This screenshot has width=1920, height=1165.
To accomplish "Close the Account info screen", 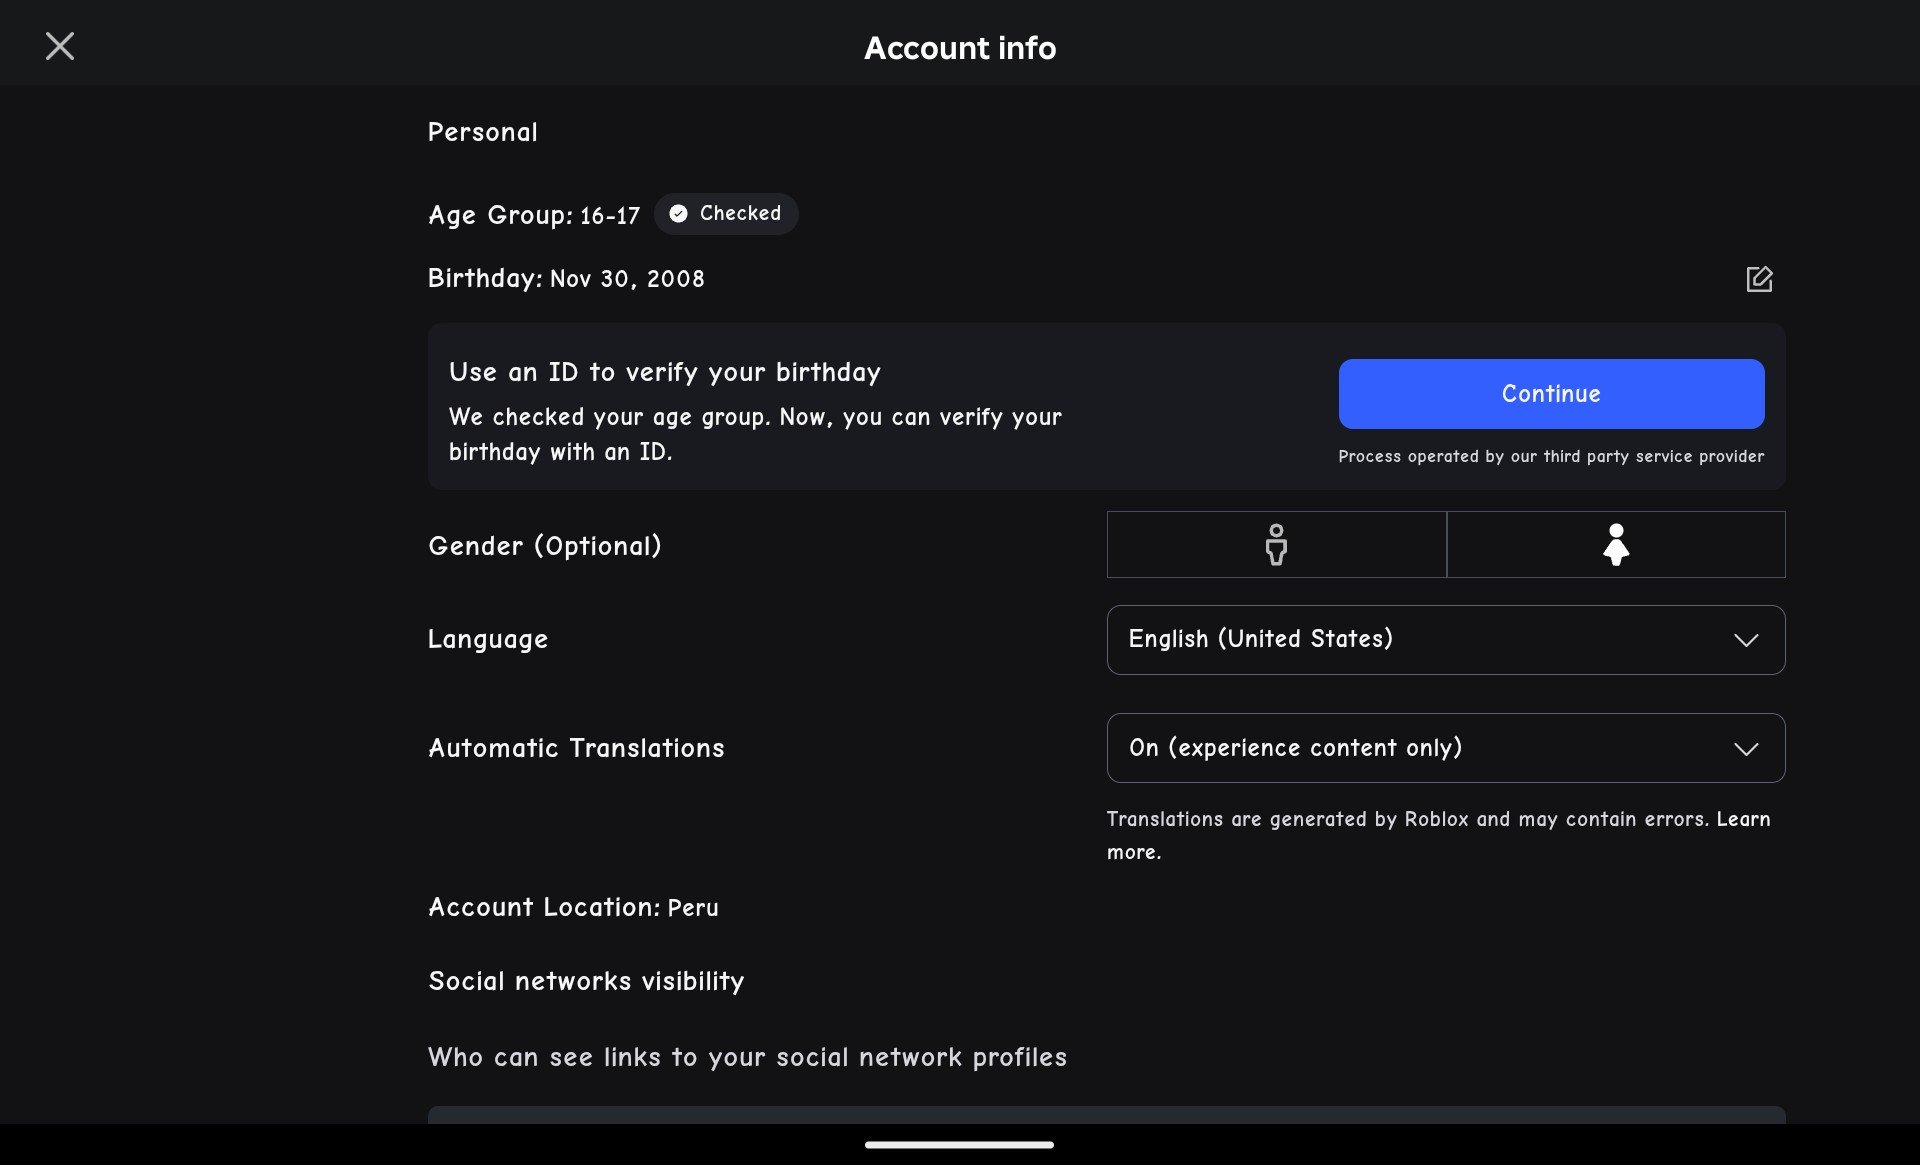I will [60, 46].
